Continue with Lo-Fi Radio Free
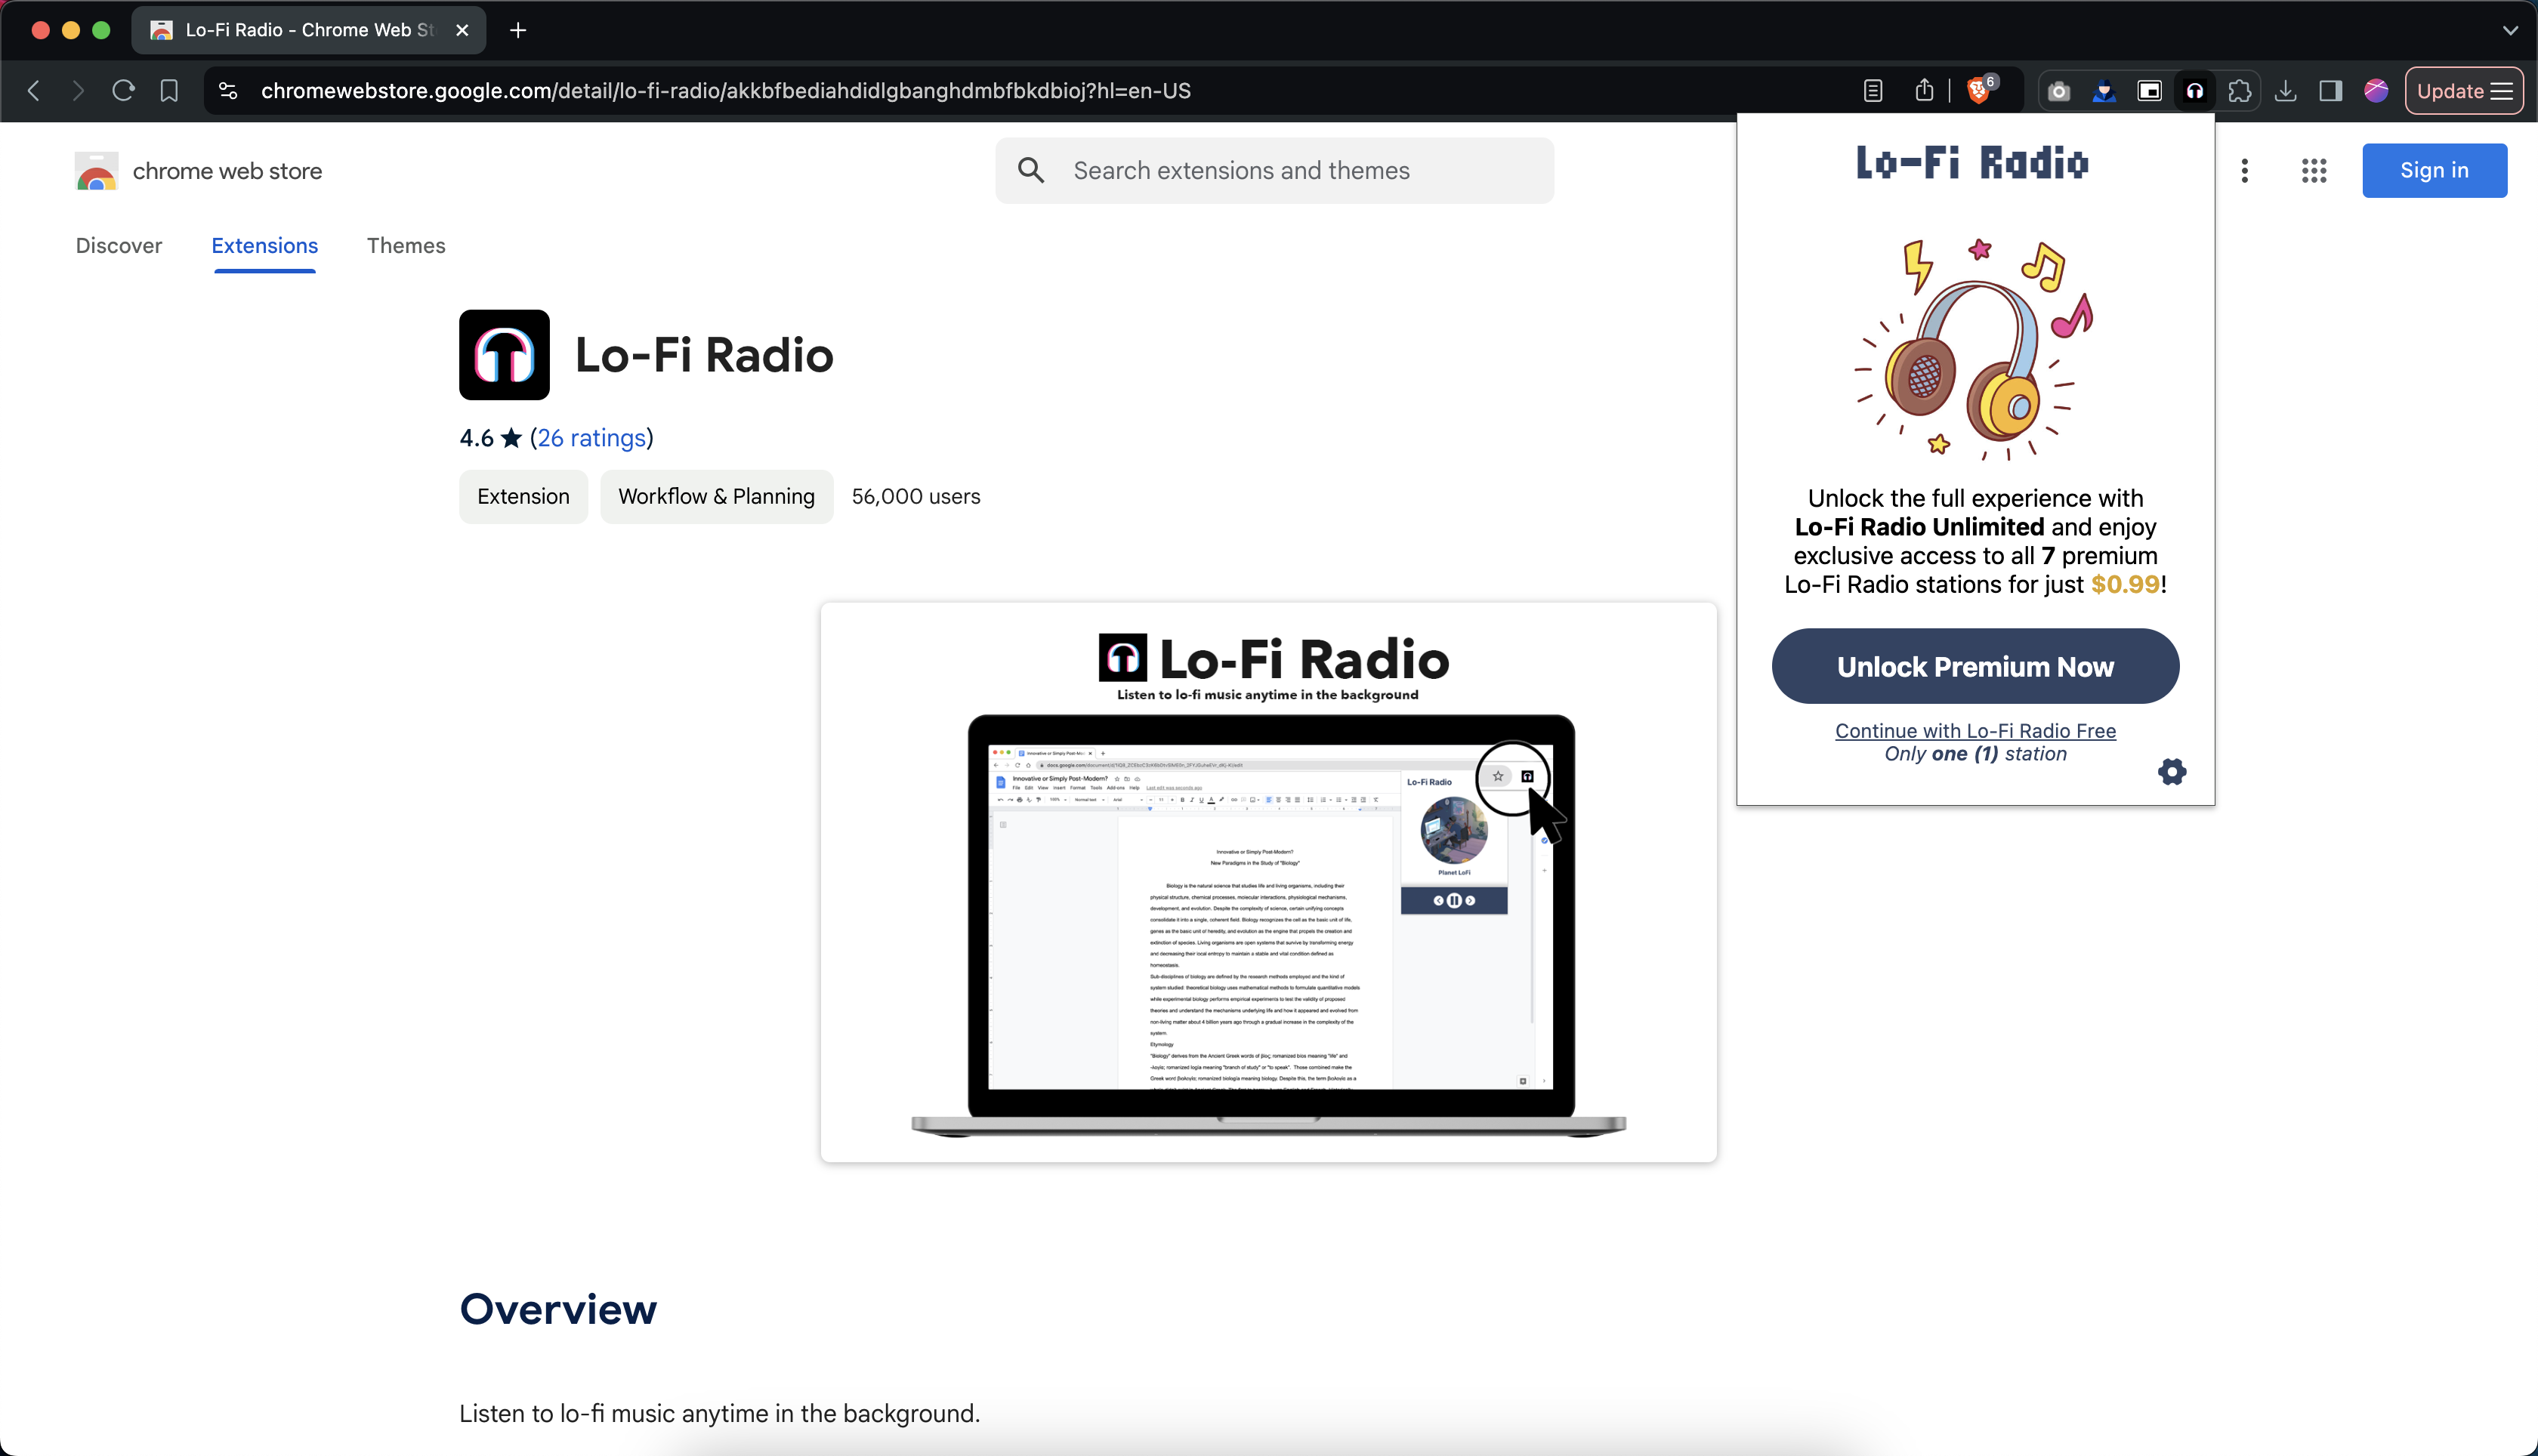The image size is (2538, 1456). click(1975, 731)
